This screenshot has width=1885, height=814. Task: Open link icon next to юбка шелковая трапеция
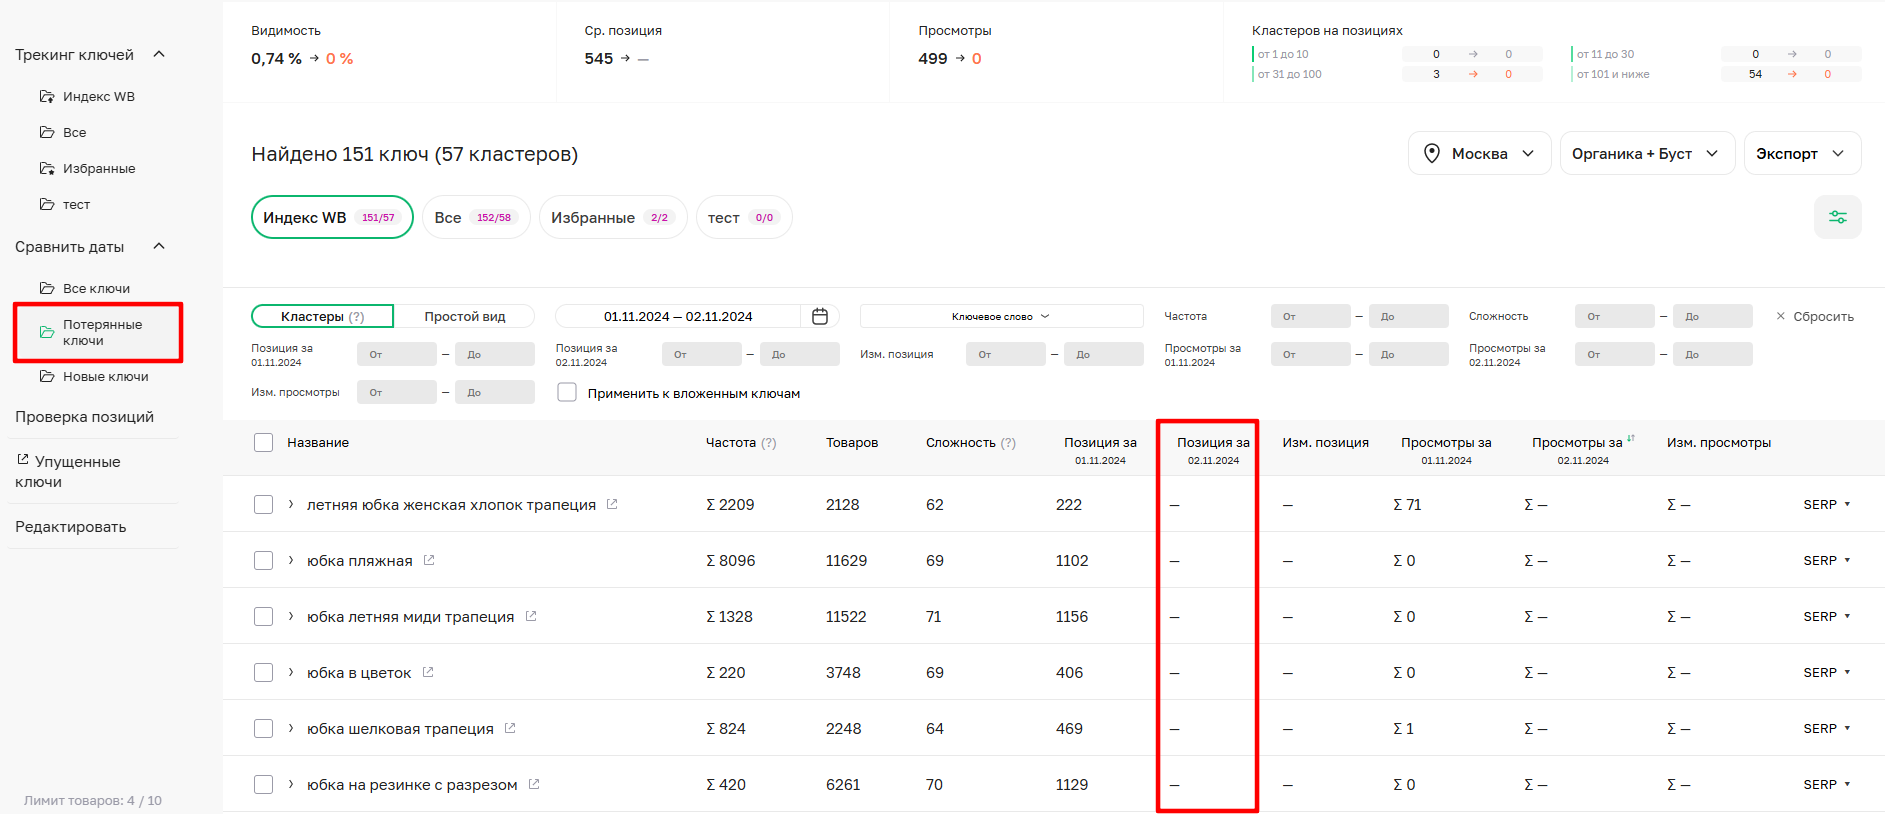(510, 728)
